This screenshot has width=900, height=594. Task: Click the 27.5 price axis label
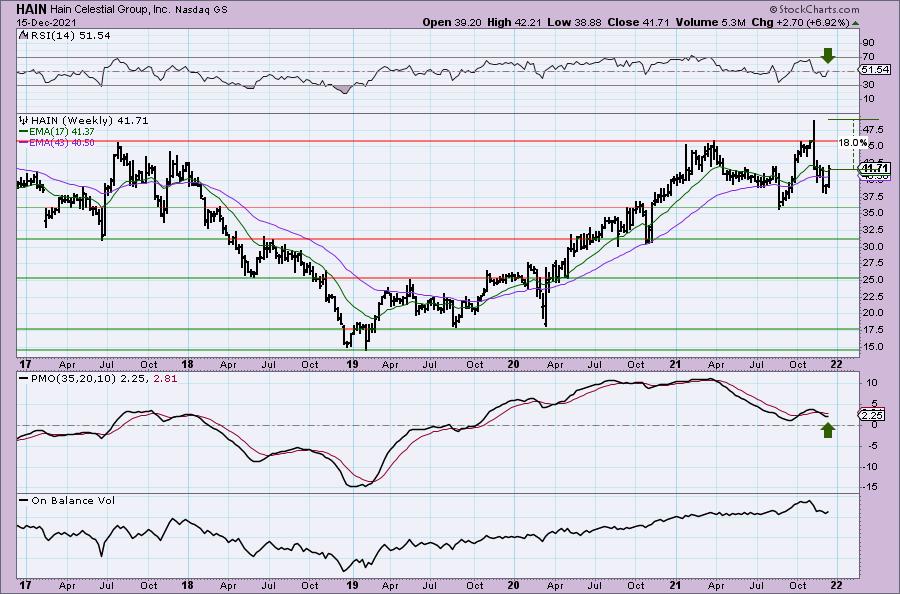pyautogui.click(x=872, y=263)
